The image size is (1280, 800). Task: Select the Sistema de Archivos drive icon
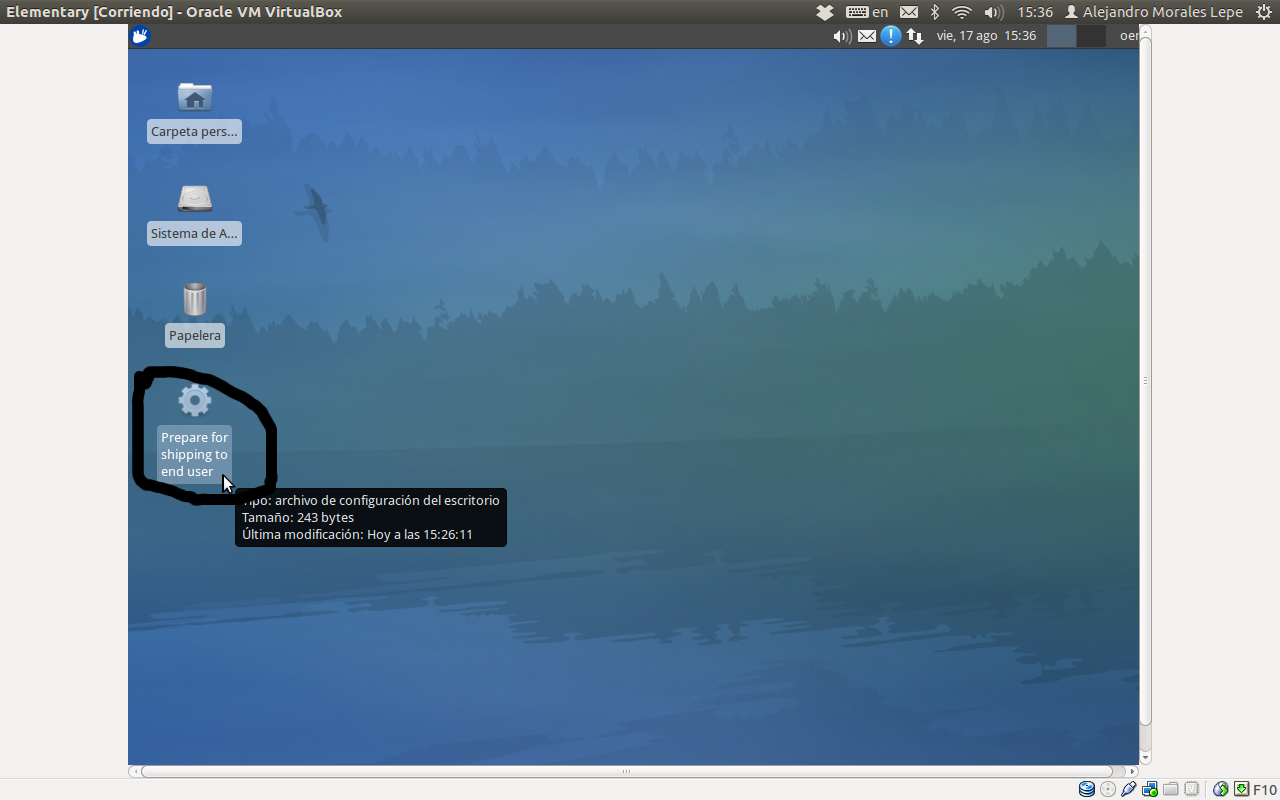194,199
